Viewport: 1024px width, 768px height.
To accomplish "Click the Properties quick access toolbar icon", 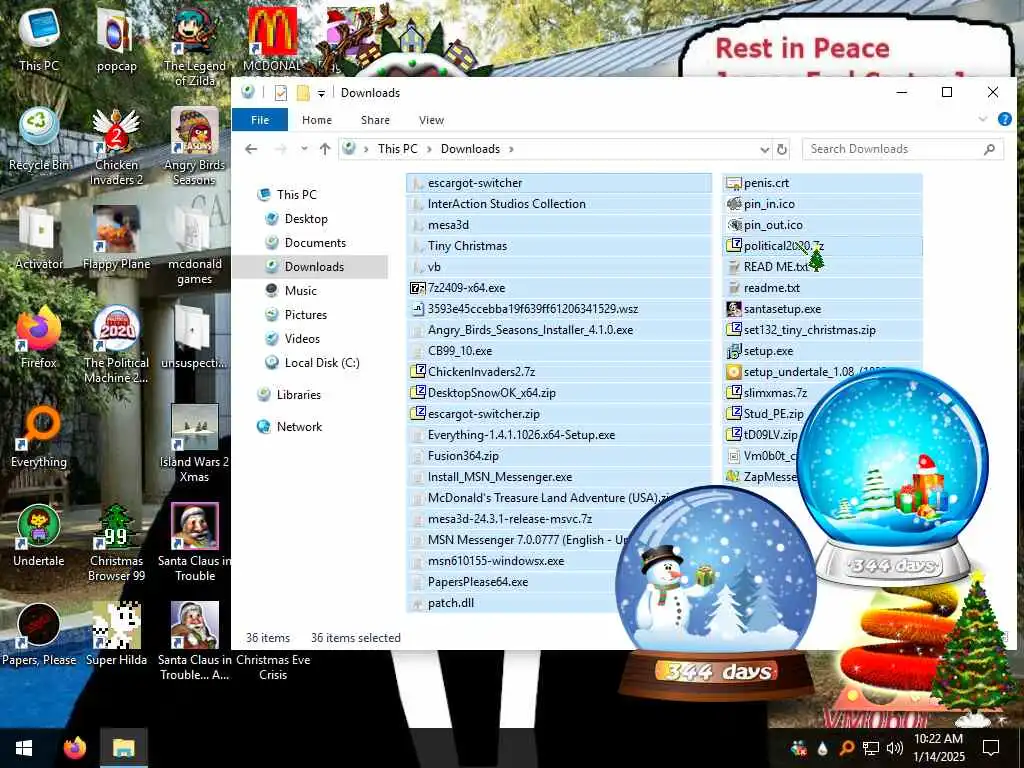I will [281, 93].
